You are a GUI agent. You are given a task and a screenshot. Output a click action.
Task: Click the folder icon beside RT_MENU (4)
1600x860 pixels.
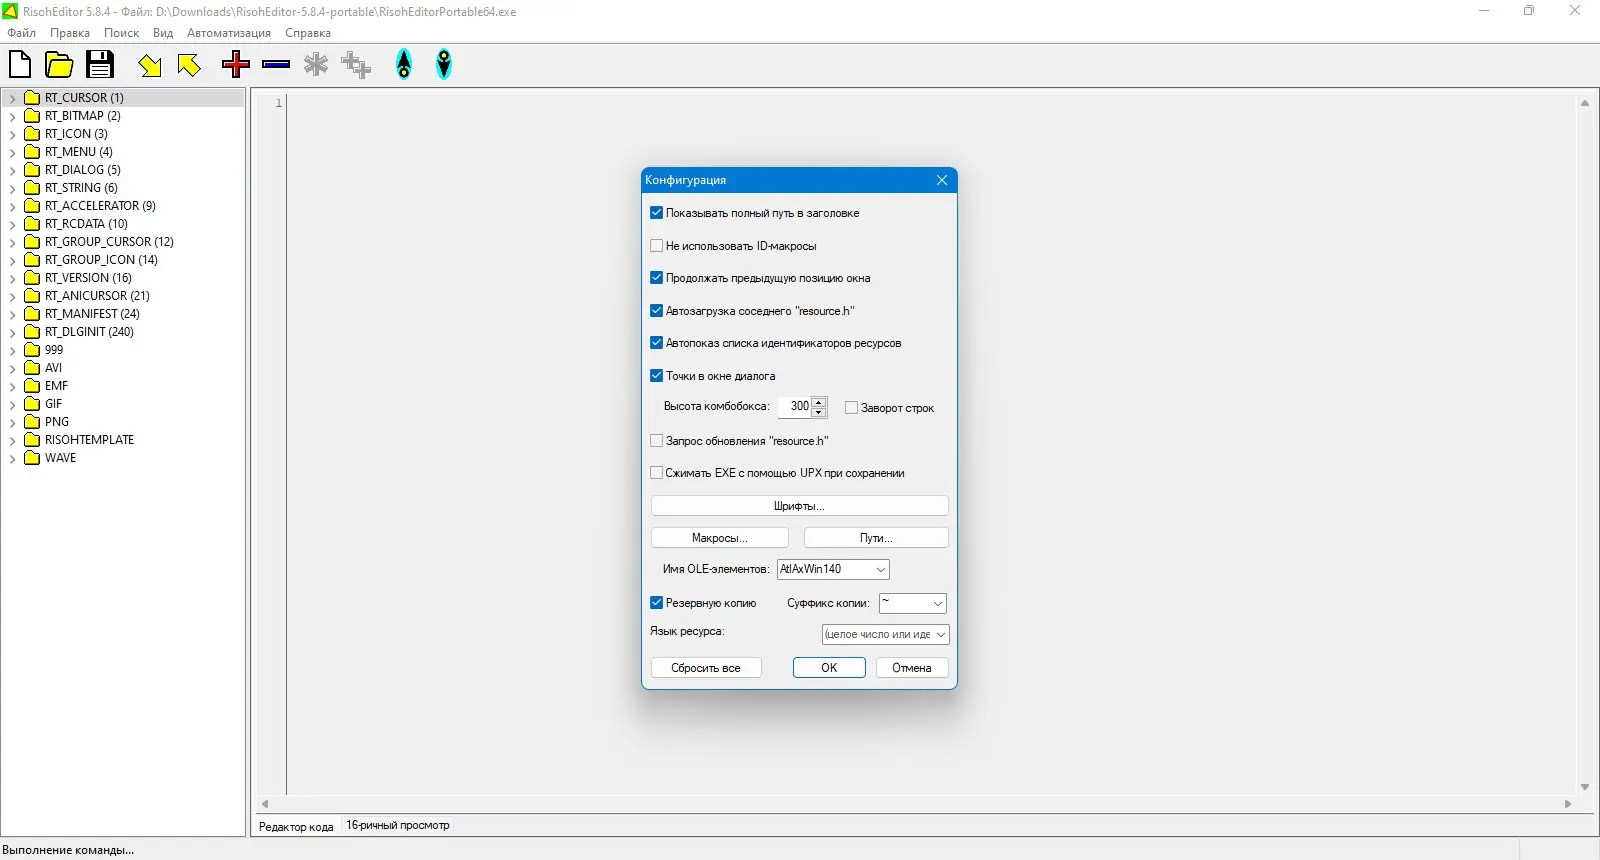pos(32,152)
